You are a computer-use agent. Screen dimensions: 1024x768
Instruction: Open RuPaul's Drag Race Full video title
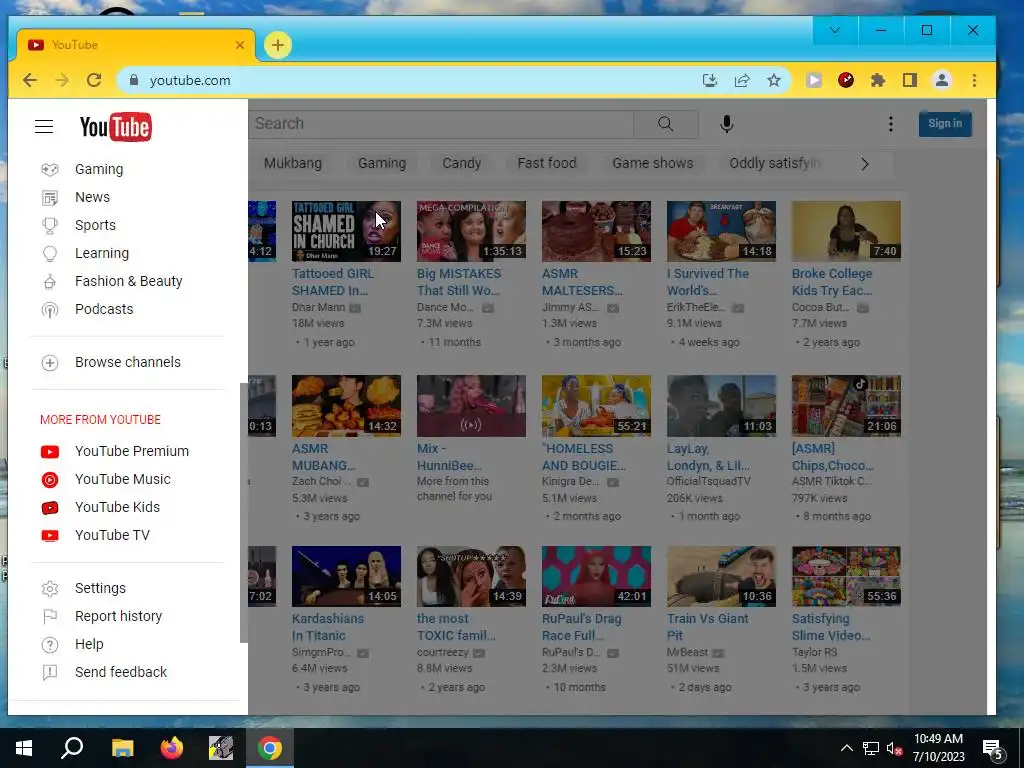coord(581,627)
